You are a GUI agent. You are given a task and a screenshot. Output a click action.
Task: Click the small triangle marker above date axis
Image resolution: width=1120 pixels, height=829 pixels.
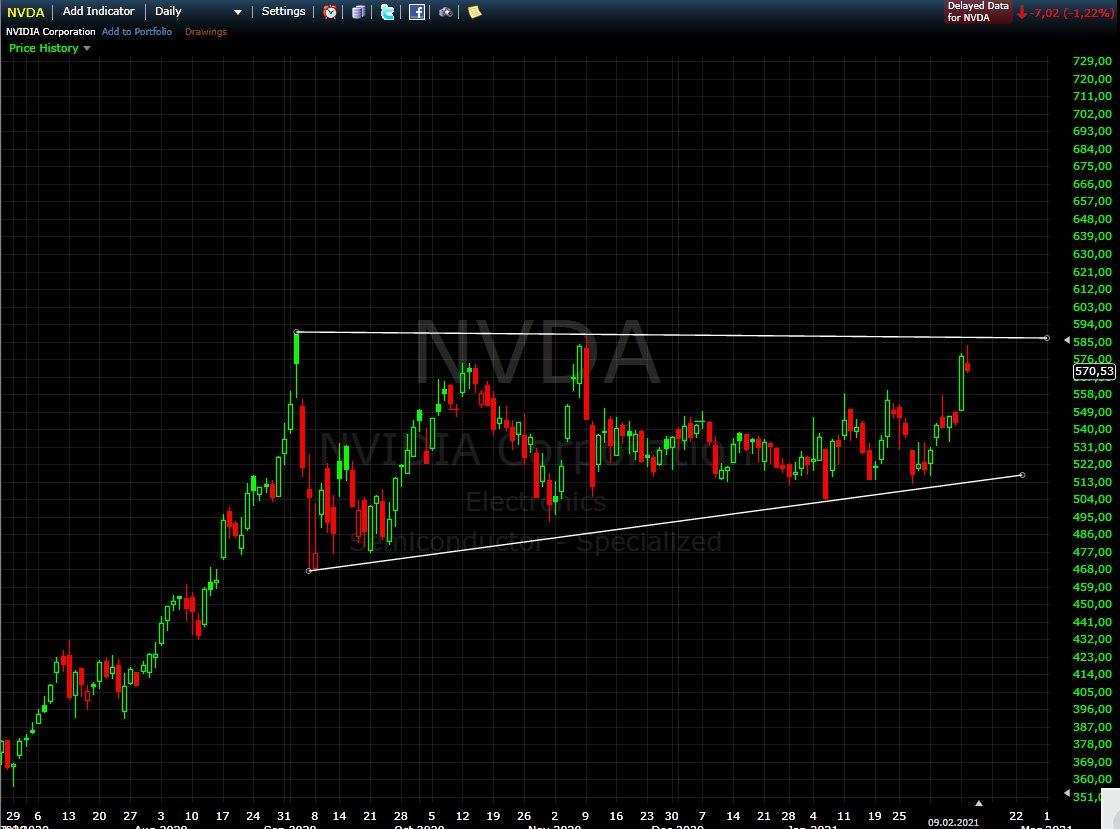(x=979, y=803)
